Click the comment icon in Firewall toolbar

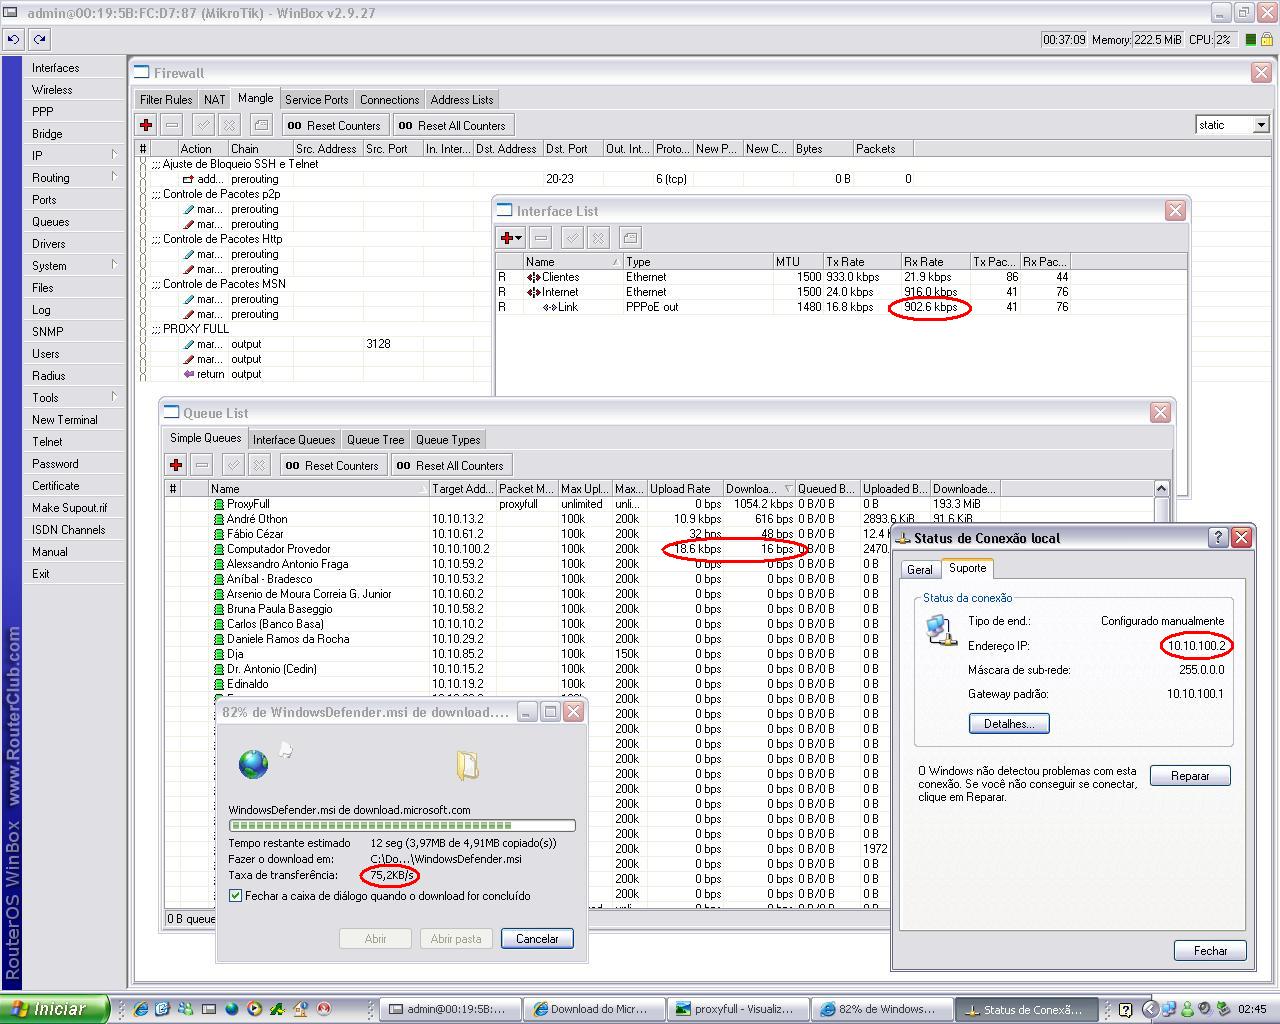[x=261, y=125]
